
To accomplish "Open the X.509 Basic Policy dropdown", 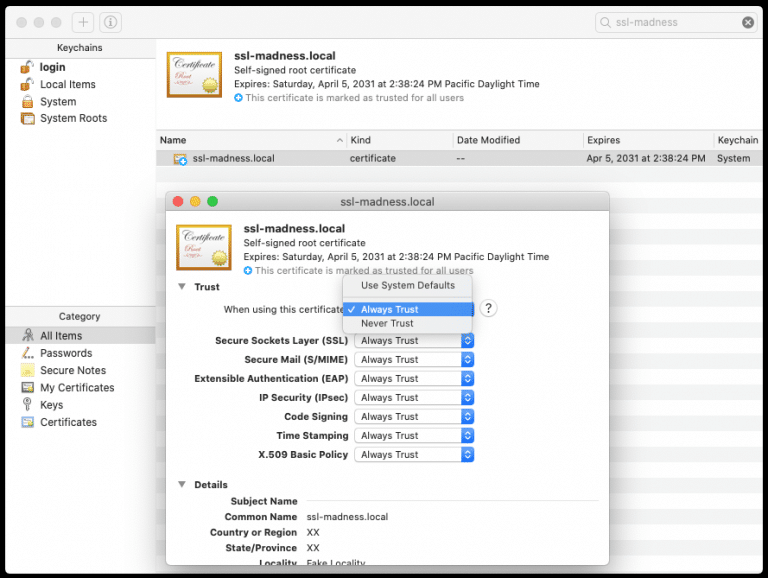I will click(414, 455).
